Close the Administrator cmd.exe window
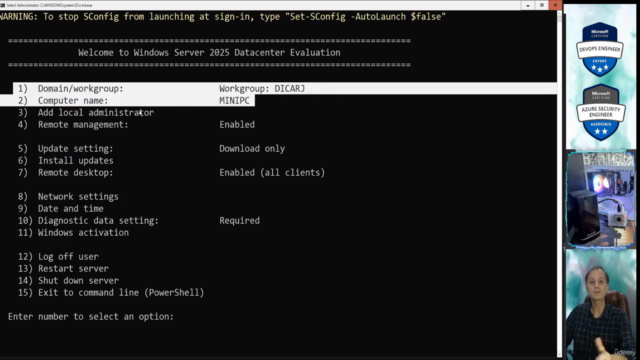This screenshot has height=360, width=640. [555, 5]
